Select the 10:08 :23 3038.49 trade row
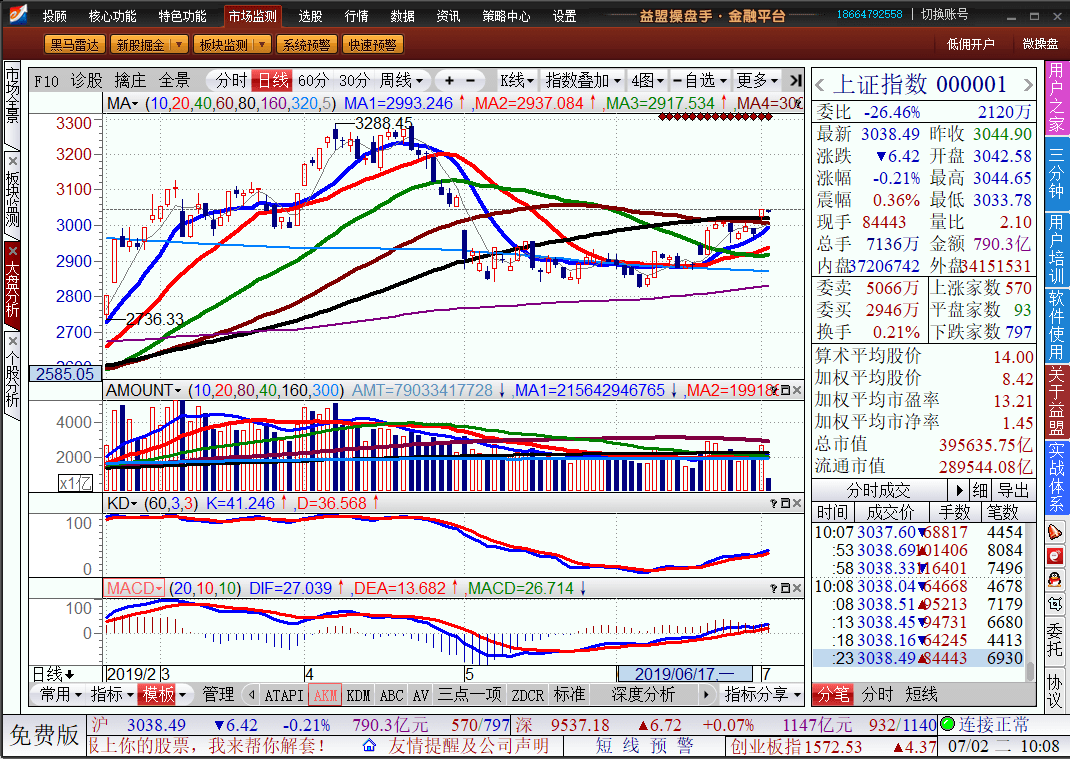The image size is (1070, 759). pyautogui.click(x=919, y=658)
